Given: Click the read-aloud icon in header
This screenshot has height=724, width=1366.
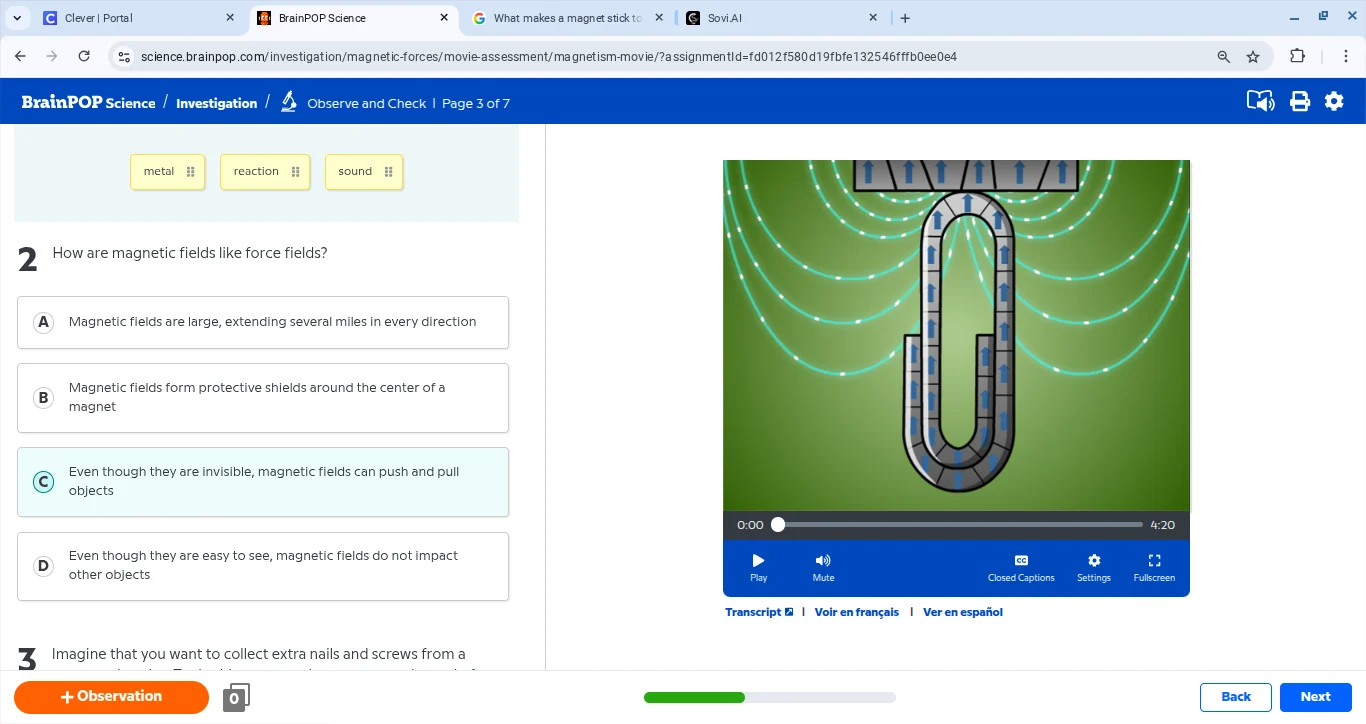Looking at the screenshot, I should pos(1260,101).
